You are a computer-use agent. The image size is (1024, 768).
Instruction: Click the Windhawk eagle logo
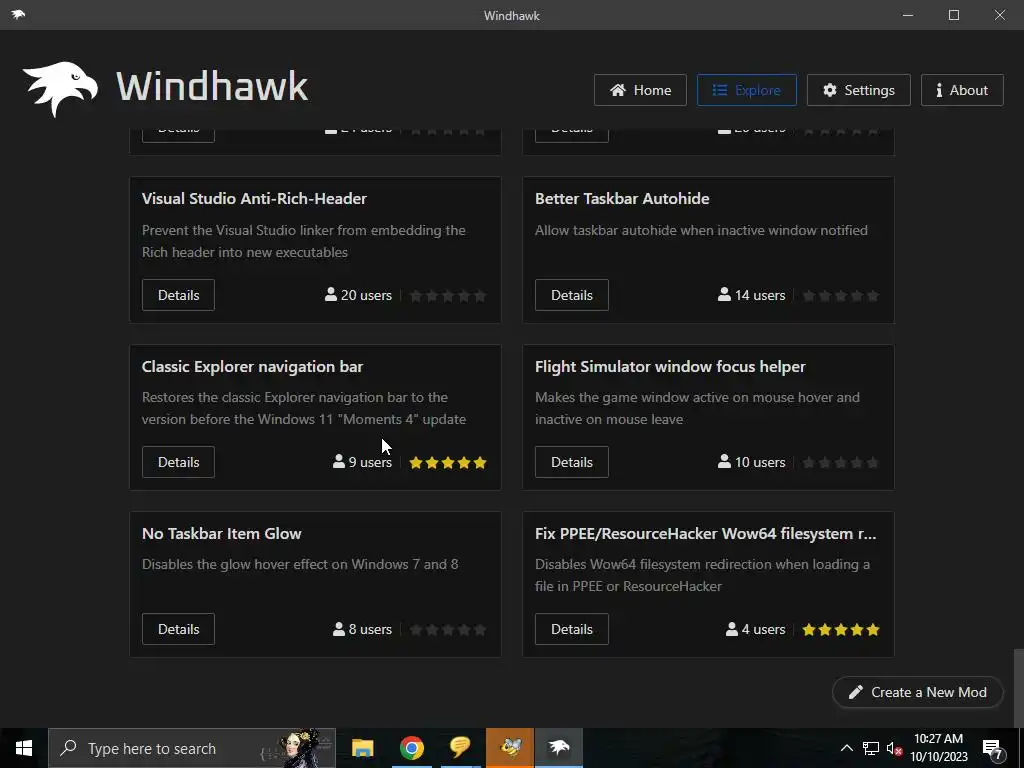(60, 88)
